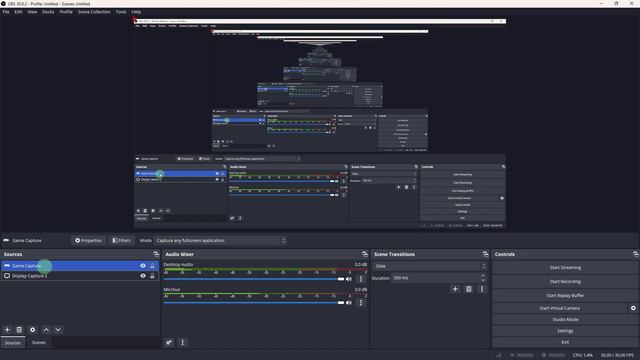Viewport: 640px width, 360px height.
Task: Mute Mic/Aux with the speaker icon
Action: coord(349,303)
